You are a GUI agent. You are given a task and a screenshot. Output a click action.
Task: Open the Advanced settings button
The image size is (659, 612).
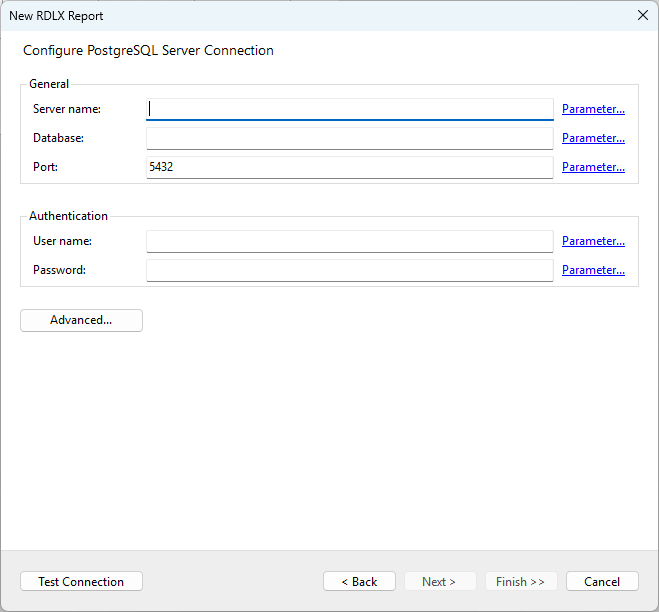click(82, 320)
